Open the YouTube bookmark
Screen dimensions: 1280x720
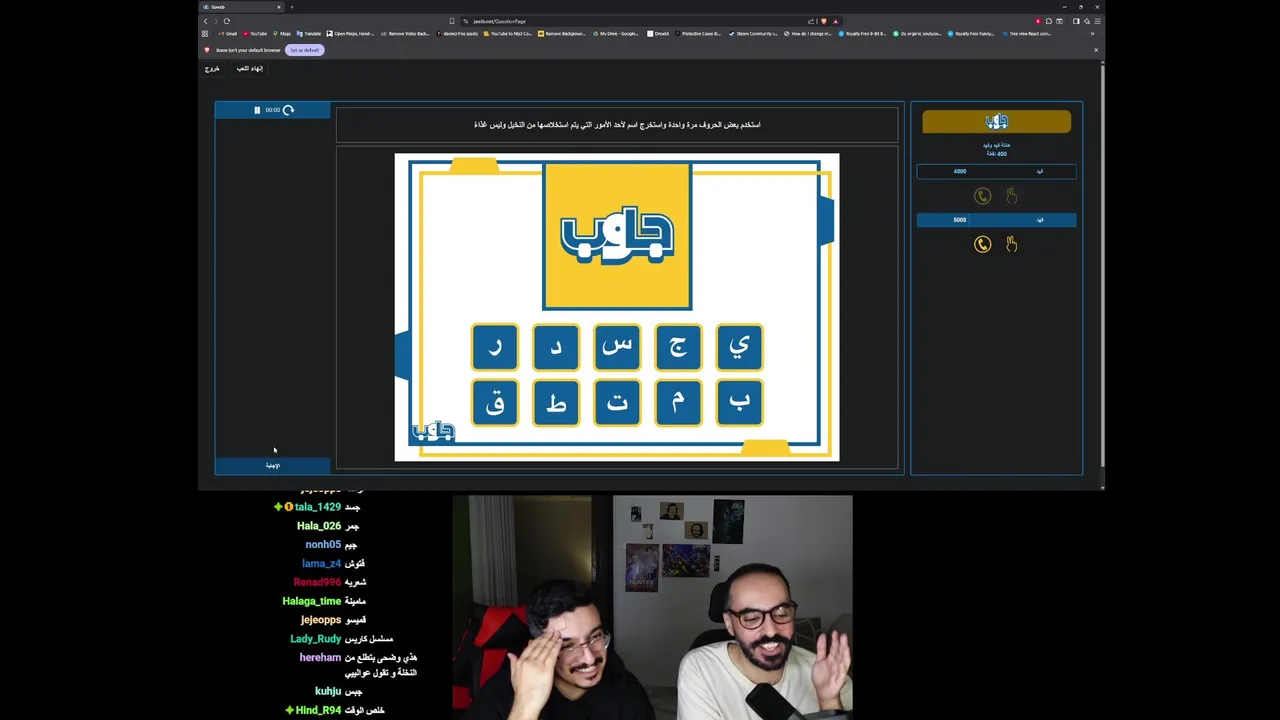click(x=255, y=34)
